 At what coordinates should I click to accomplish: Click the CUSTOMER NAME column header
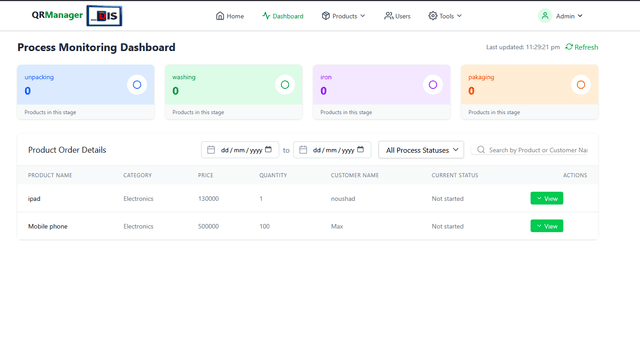[355, 175]
